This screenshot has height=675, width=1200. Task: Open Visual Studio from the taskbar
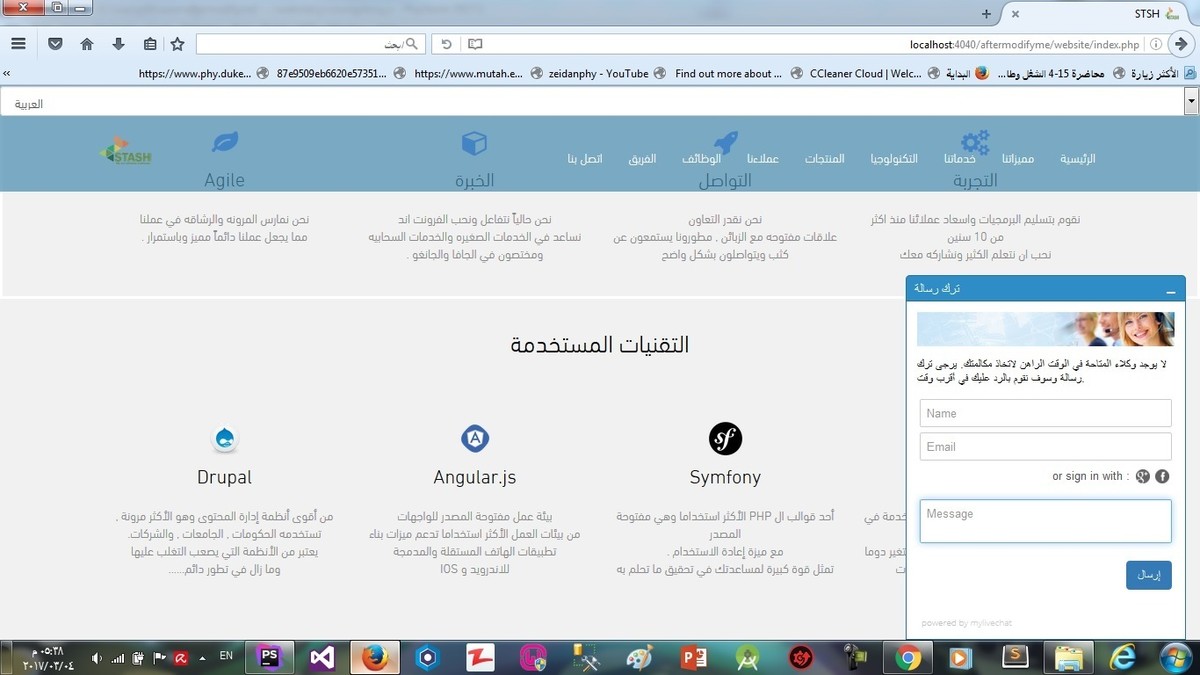322,657
